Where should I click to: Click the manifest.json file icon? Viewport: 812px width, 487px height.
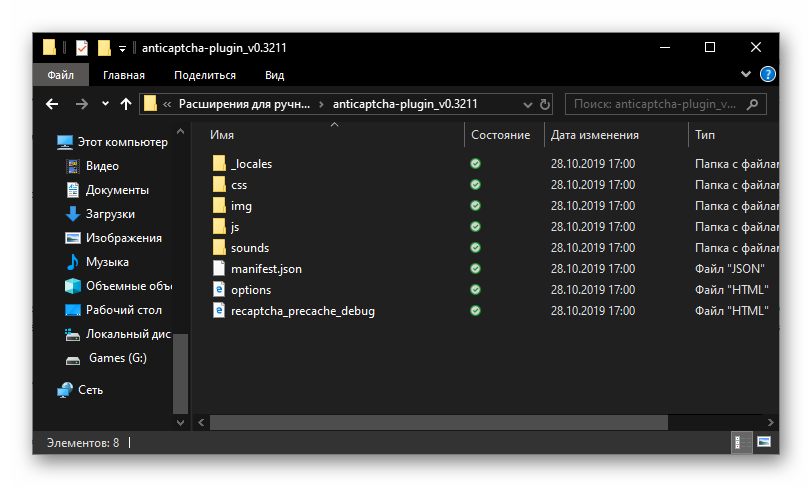coord(219,269)
